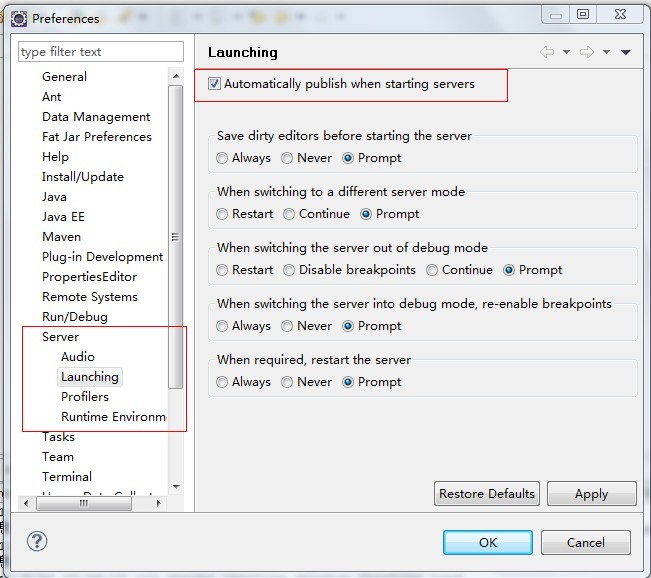
Task: Select PropertiesEditor in the tree
Action: pos(89,277)
